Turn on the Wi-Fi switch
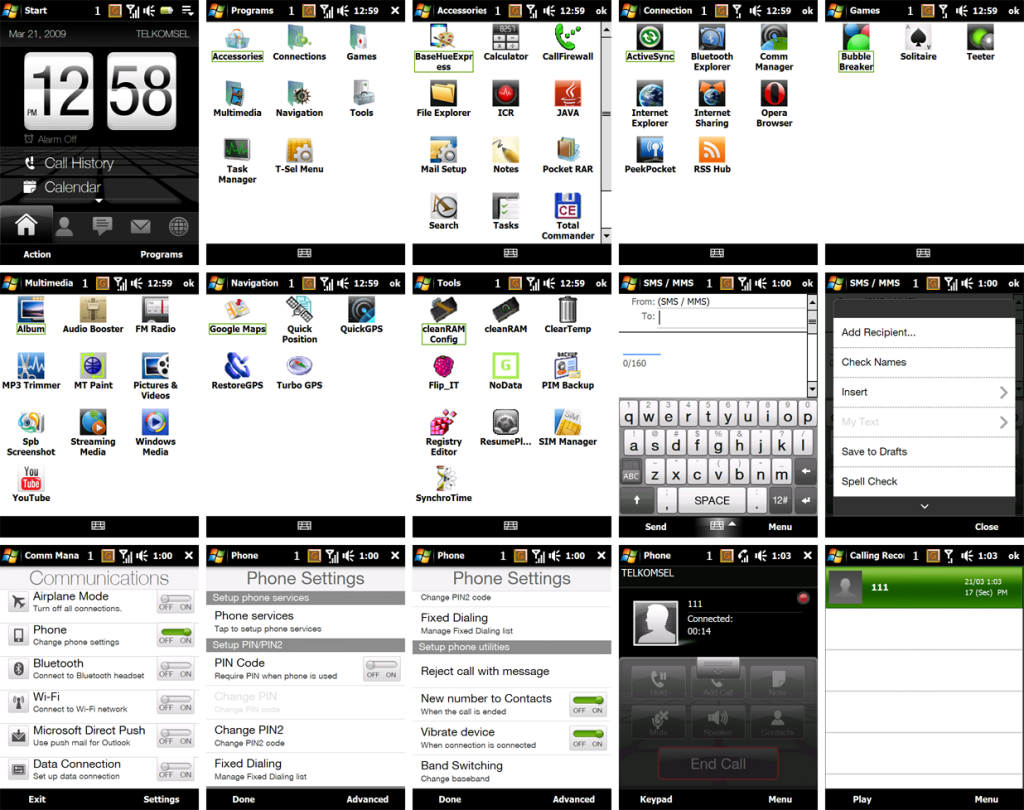1024x810 pixels. (176, 703)
